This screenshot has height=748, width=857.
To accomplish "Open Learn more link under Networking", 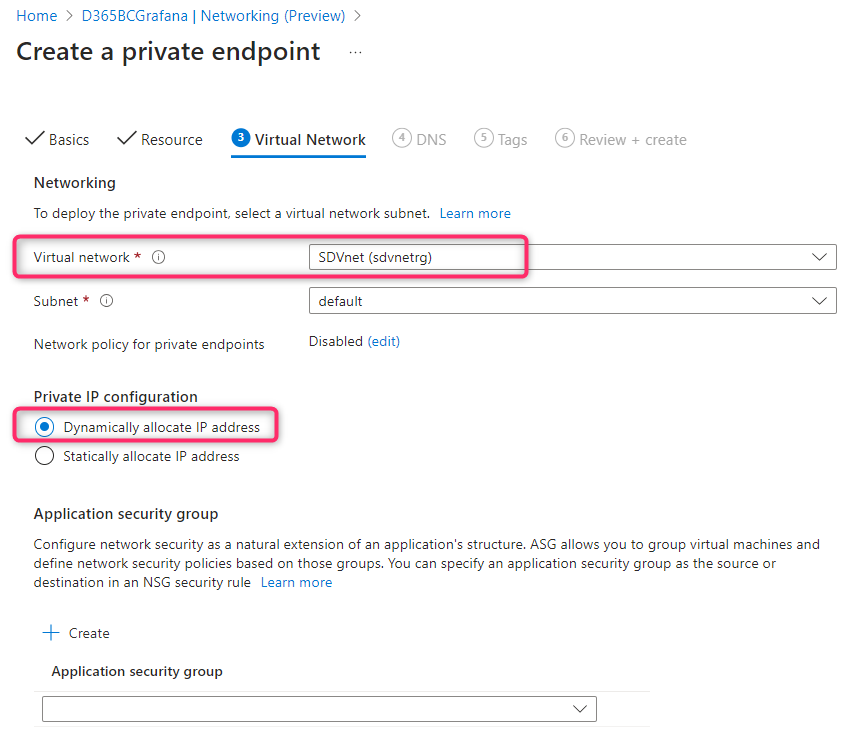I will click(475, 213).
